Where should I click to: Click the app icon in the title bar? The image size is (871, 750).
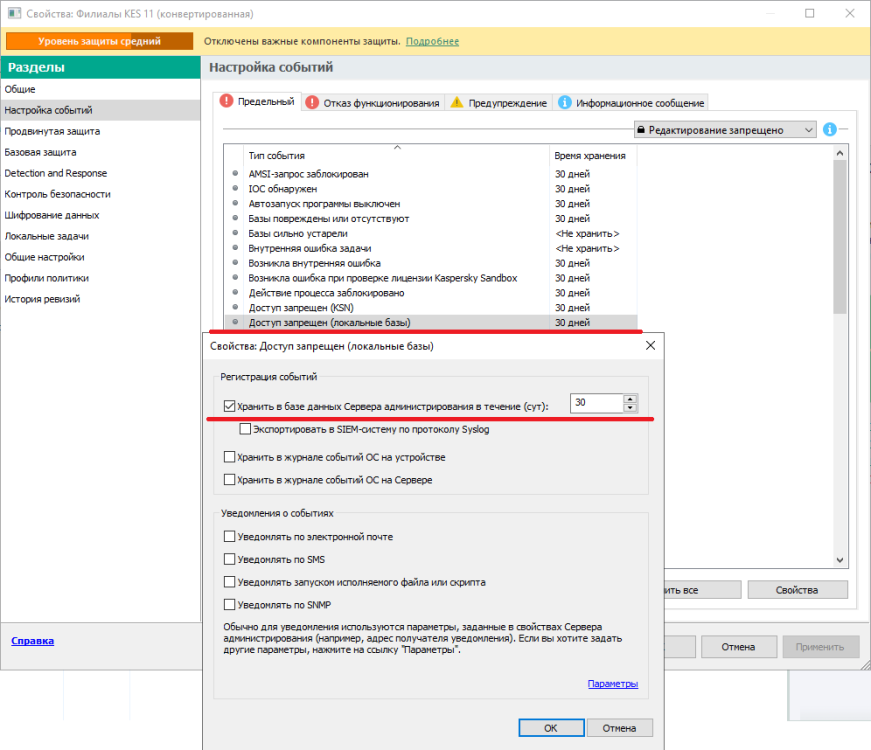pos(14,13)
